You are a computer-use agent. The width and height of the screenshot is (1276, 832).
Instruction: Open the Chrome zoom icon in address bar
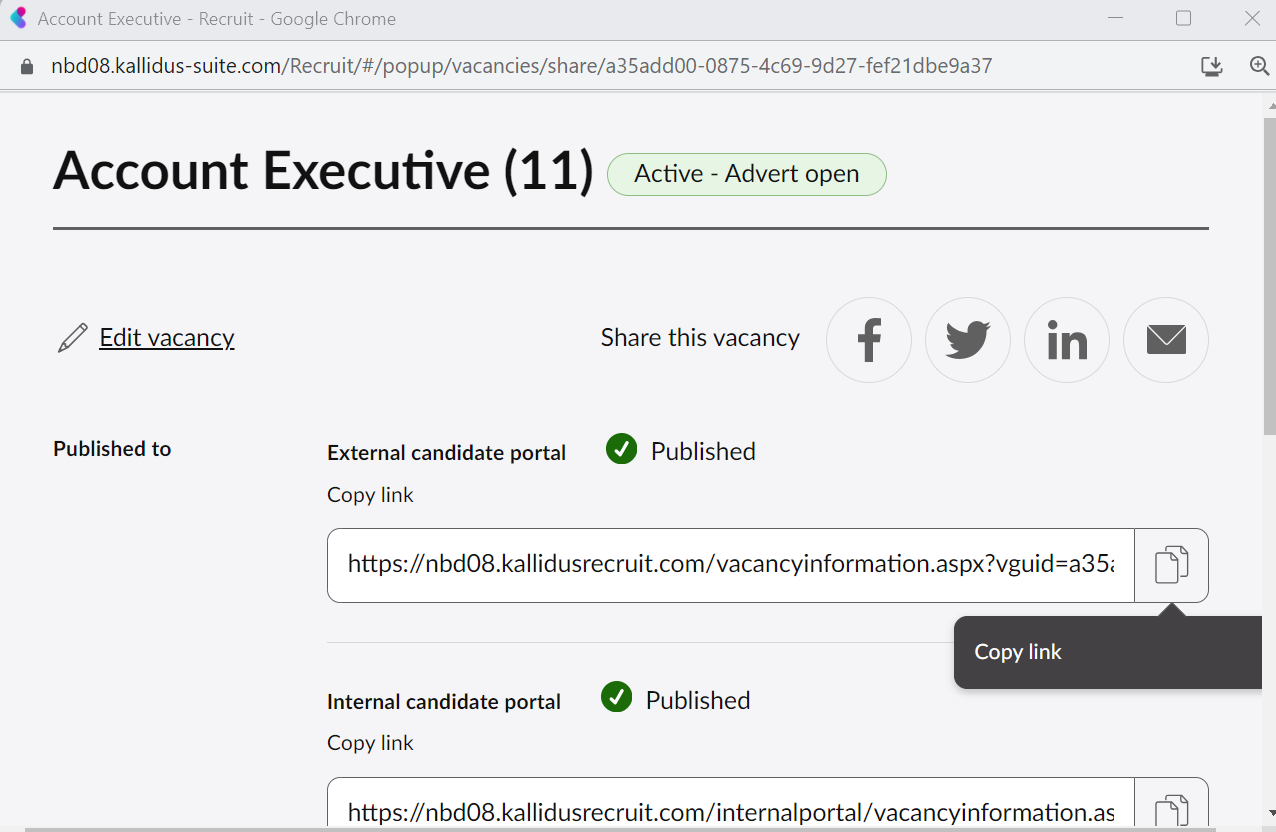1259,66
